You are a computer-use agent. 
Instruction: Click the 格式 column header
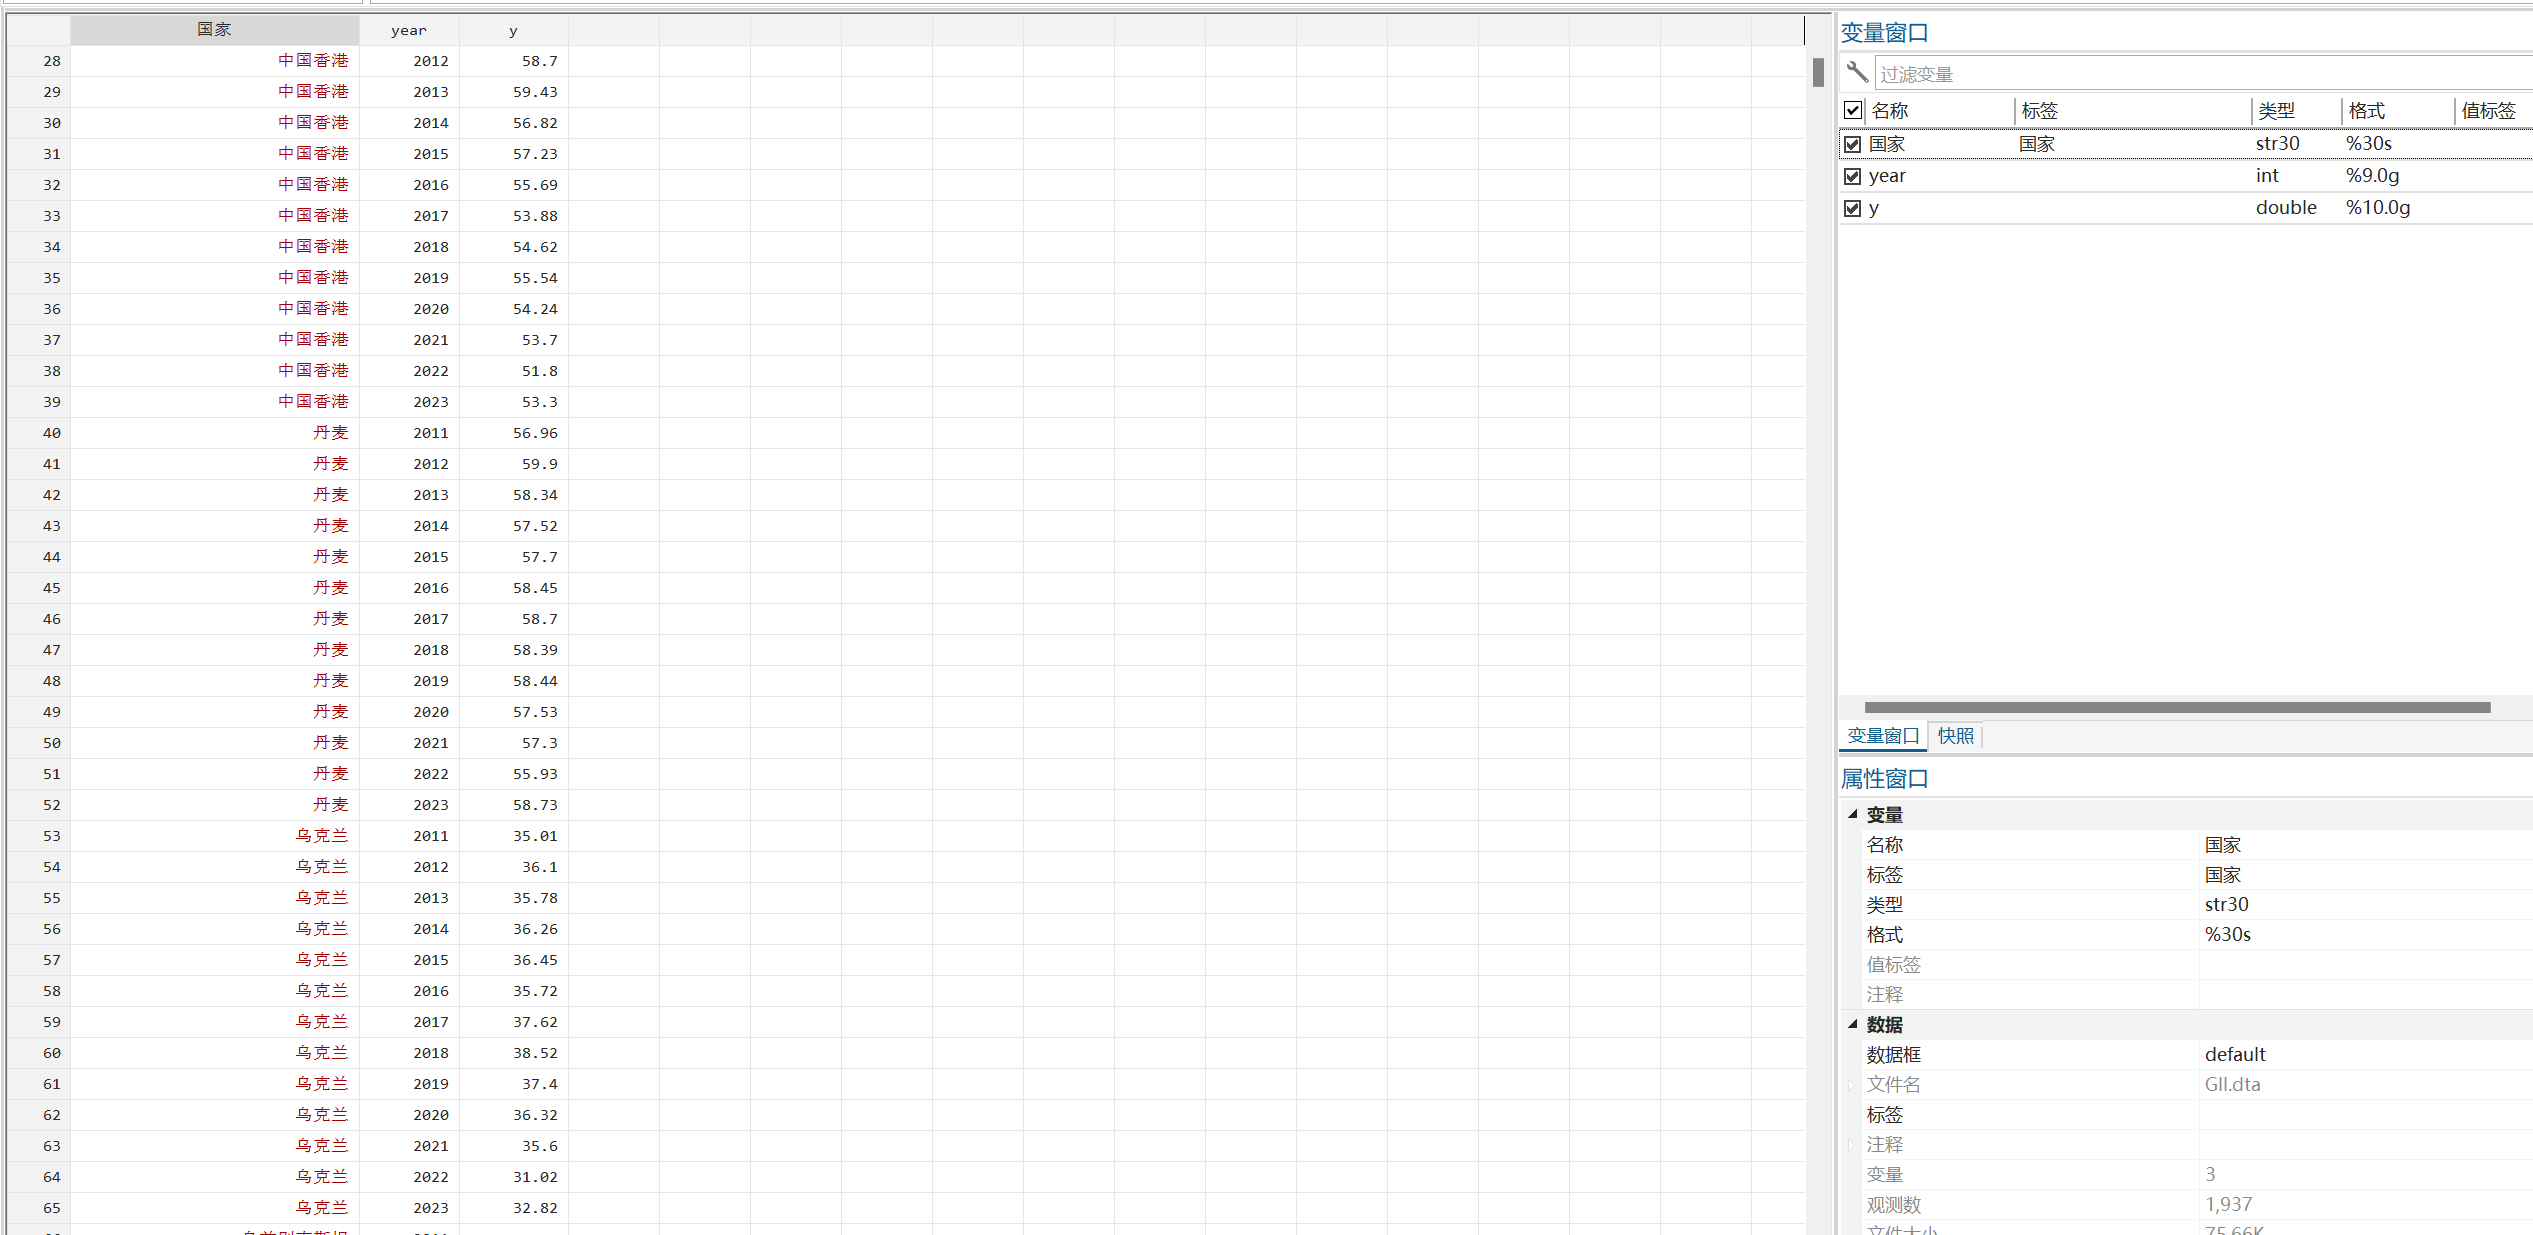pyautogui.click(x=2366, y=110)
